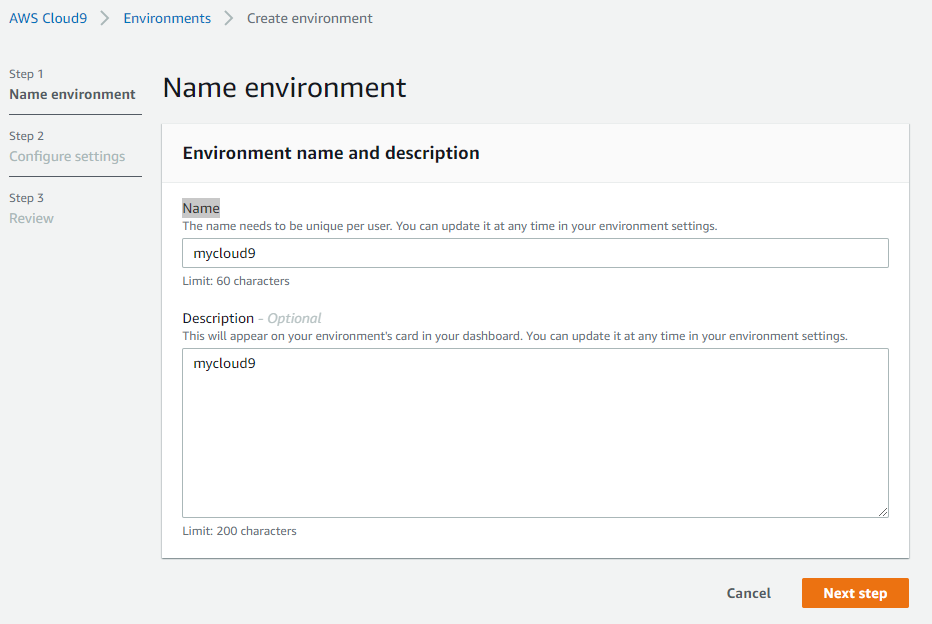The height and width of the screenshot is (624, 932).
Task: Click the highlighted Name label
Action: coord(201,208)
